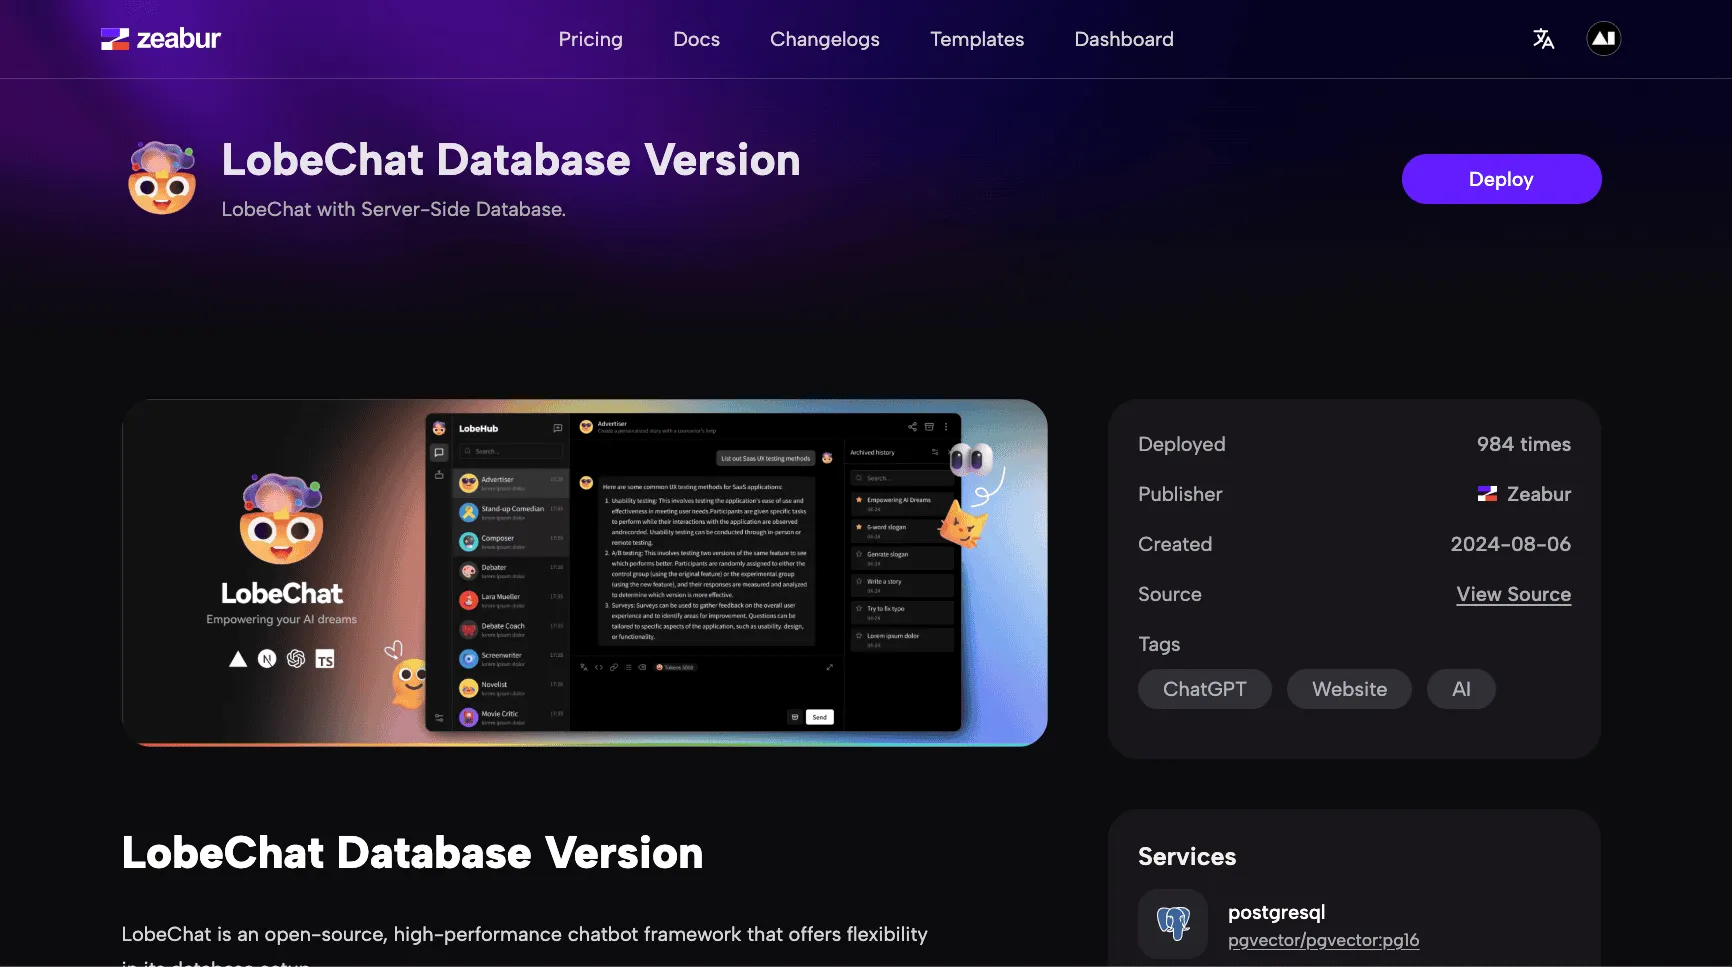
Task: Click the lower LobeChat Database Version heading
Action: [x=412, y=853]
